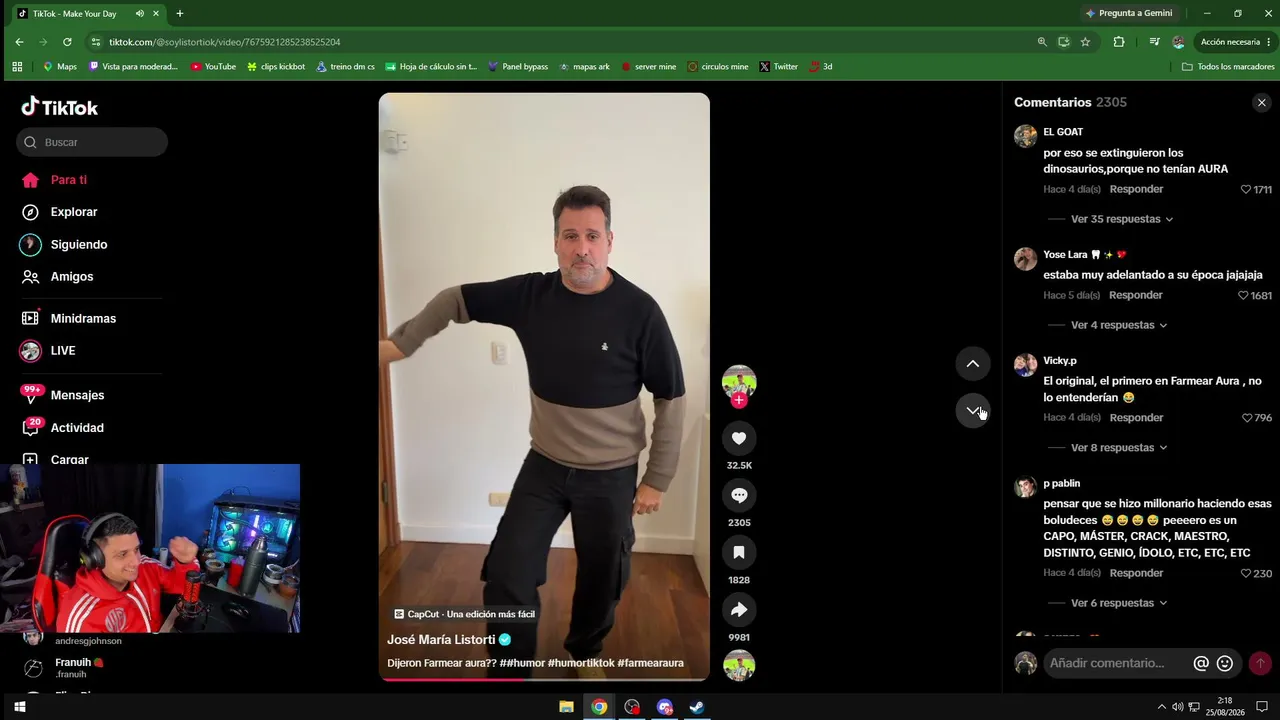Click the browser address bar
Viewport: 1280px width, 720px height.
pos(560,42)
